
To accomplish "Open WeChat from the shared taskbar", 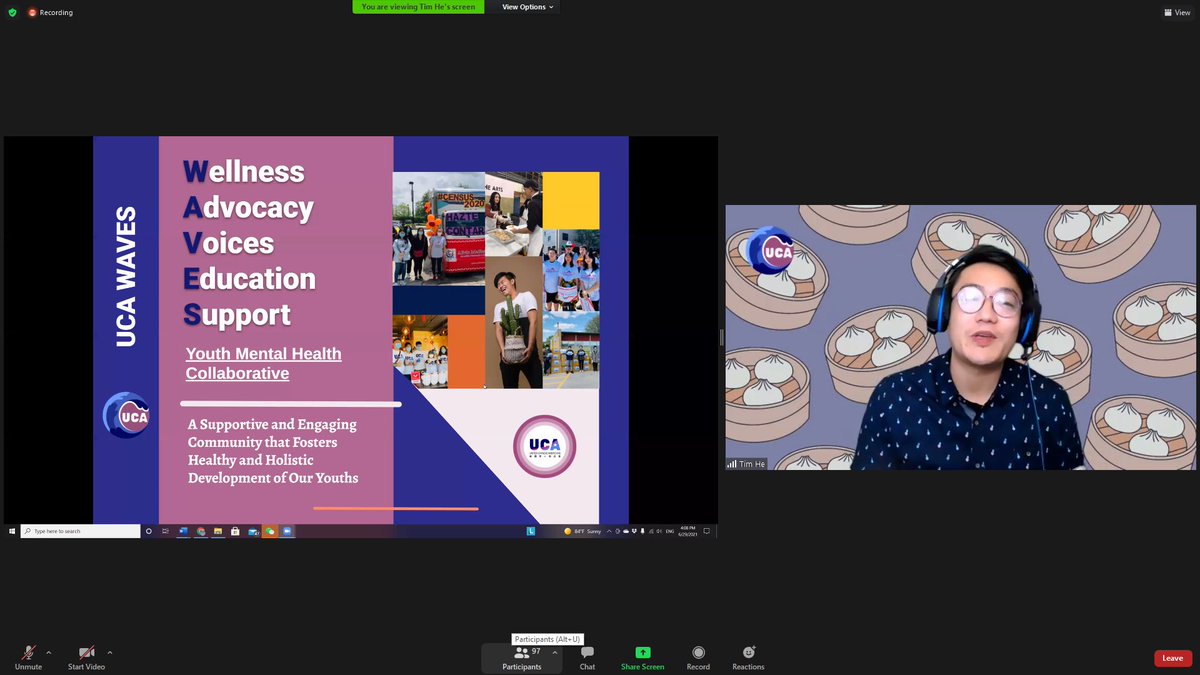I will coord(270,531).
